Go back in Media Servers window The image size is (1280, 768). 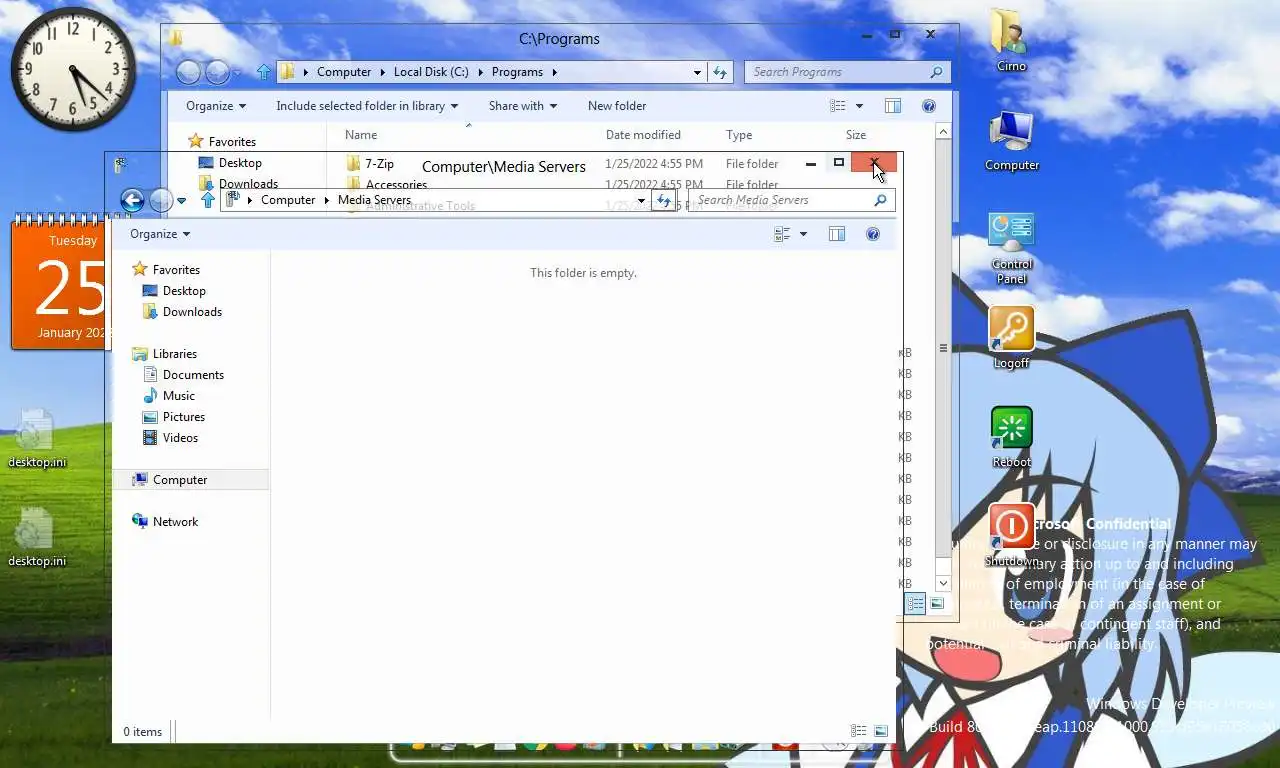(x=132, y=200)
